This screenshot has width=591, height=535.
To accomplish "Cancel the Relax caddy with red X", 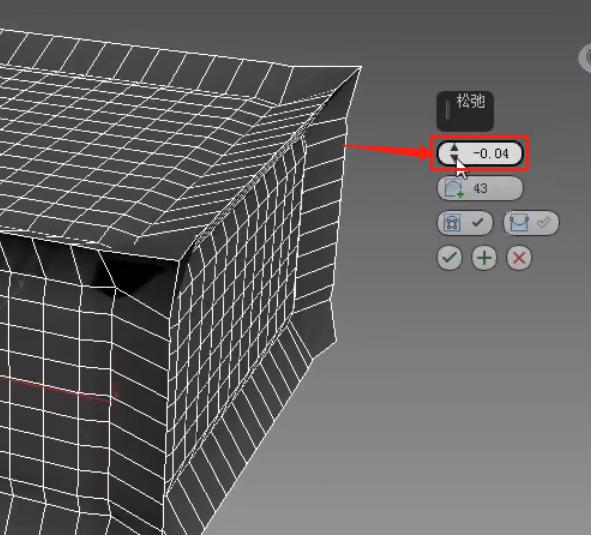I will point(519,258).
